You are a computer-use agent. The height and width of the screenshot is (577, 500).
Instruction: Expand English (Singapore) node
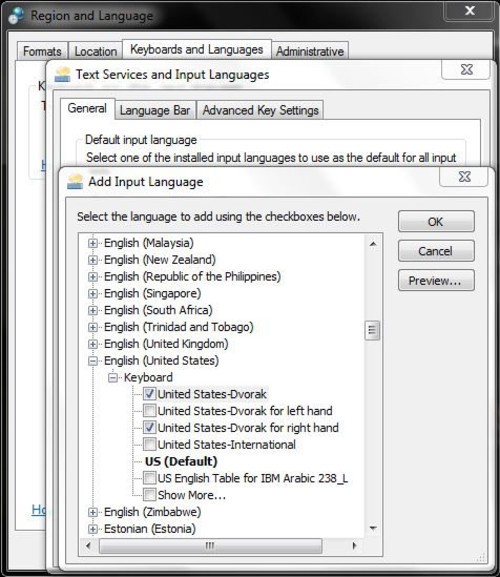[x=93, y=294]
